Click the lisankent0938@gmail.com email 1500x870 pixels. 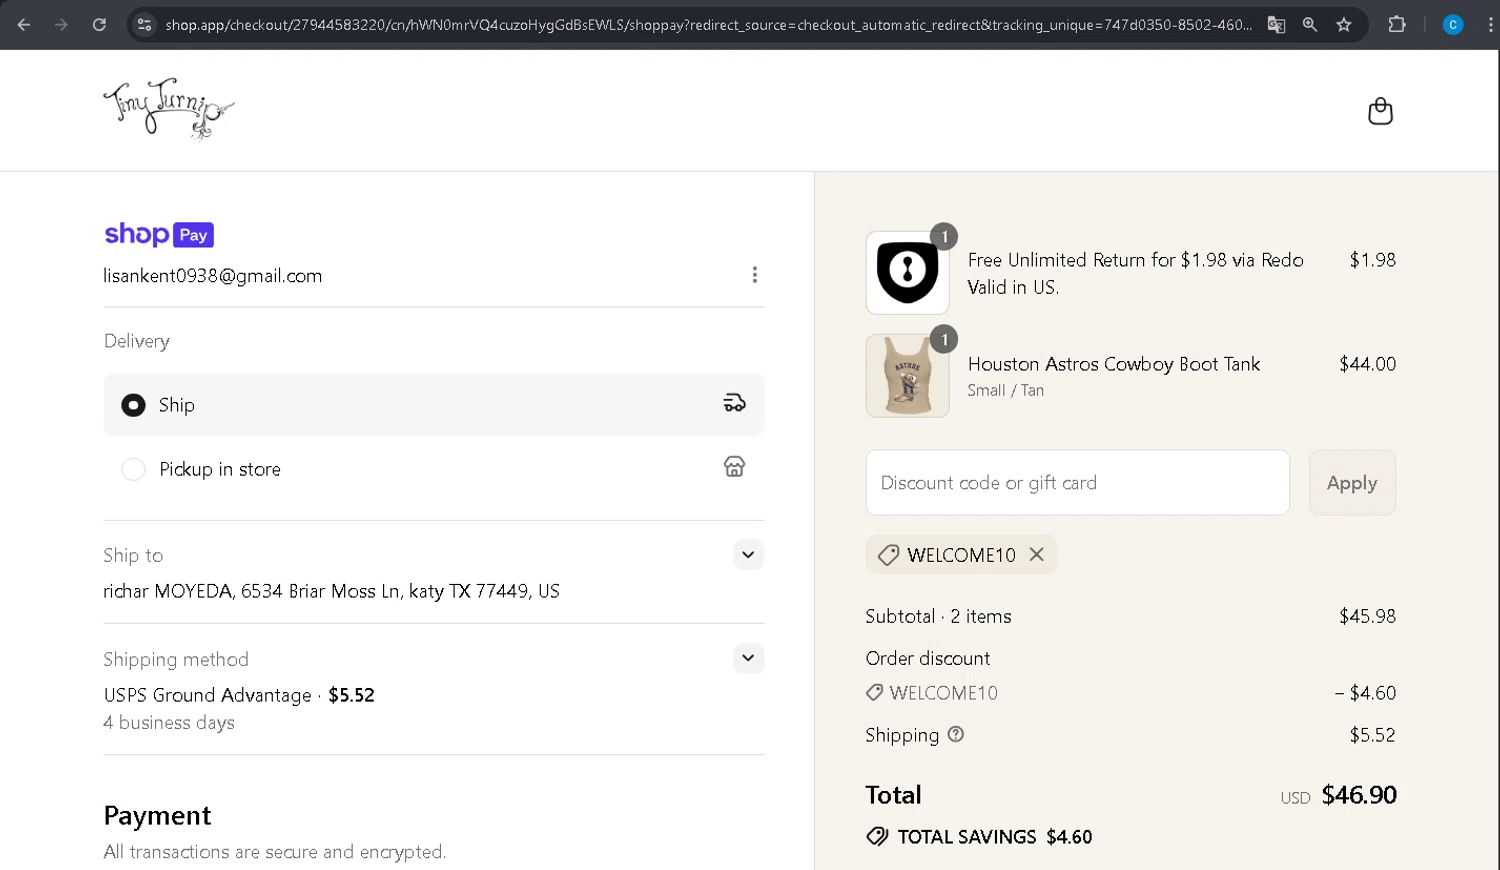(213, 276)
